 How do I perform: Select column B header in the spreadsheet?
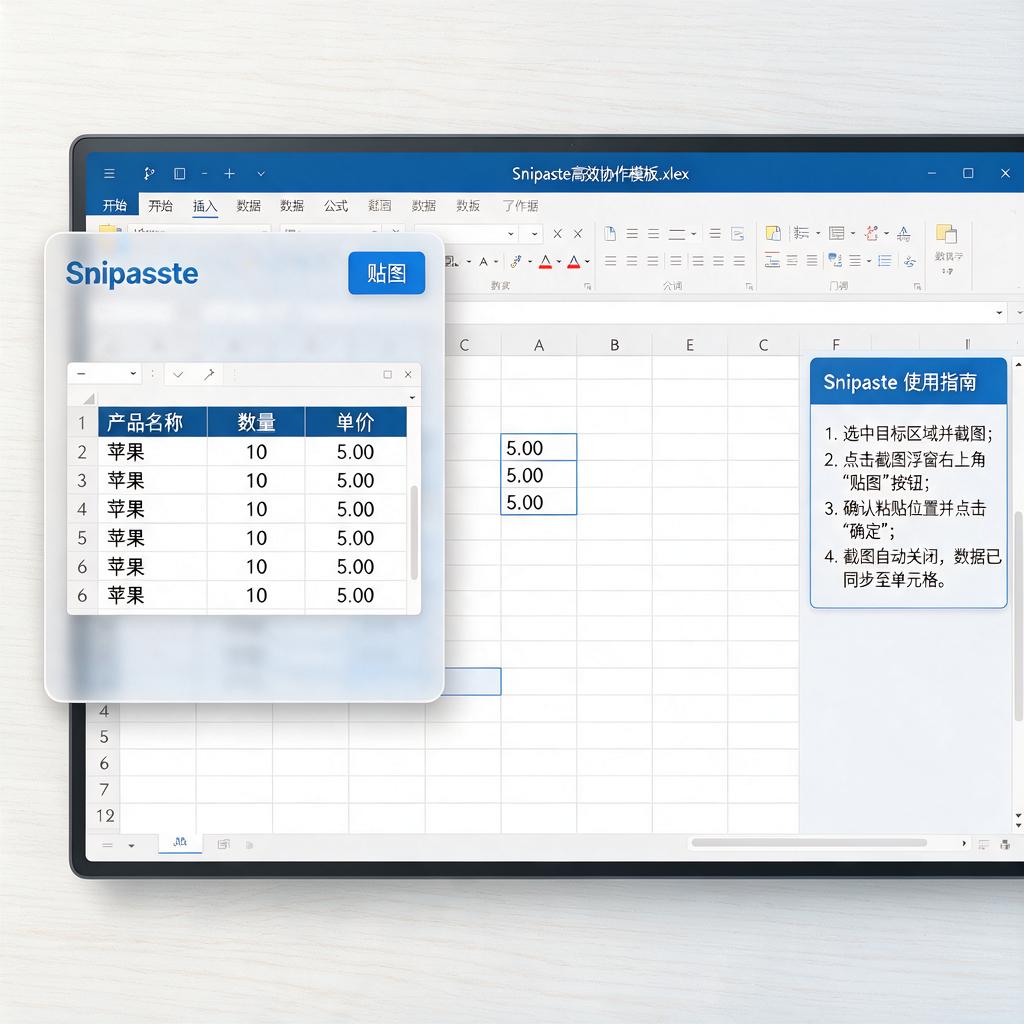click(x=615, y=345)
